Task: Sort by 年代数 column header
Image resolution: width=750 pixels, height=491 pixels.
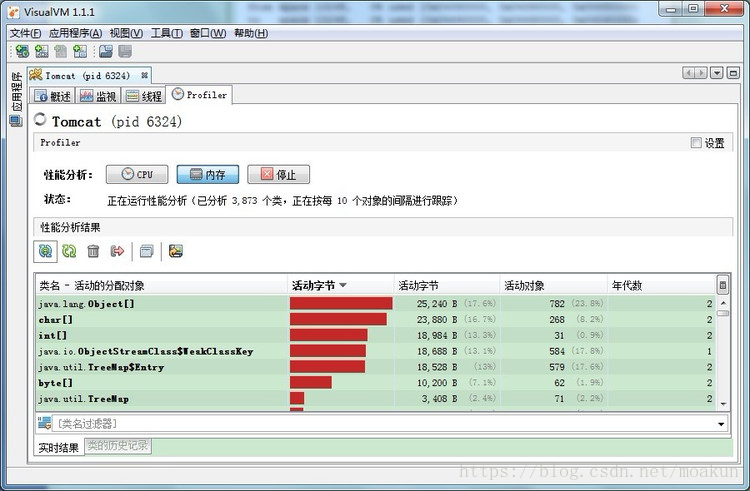Action: 662,285
